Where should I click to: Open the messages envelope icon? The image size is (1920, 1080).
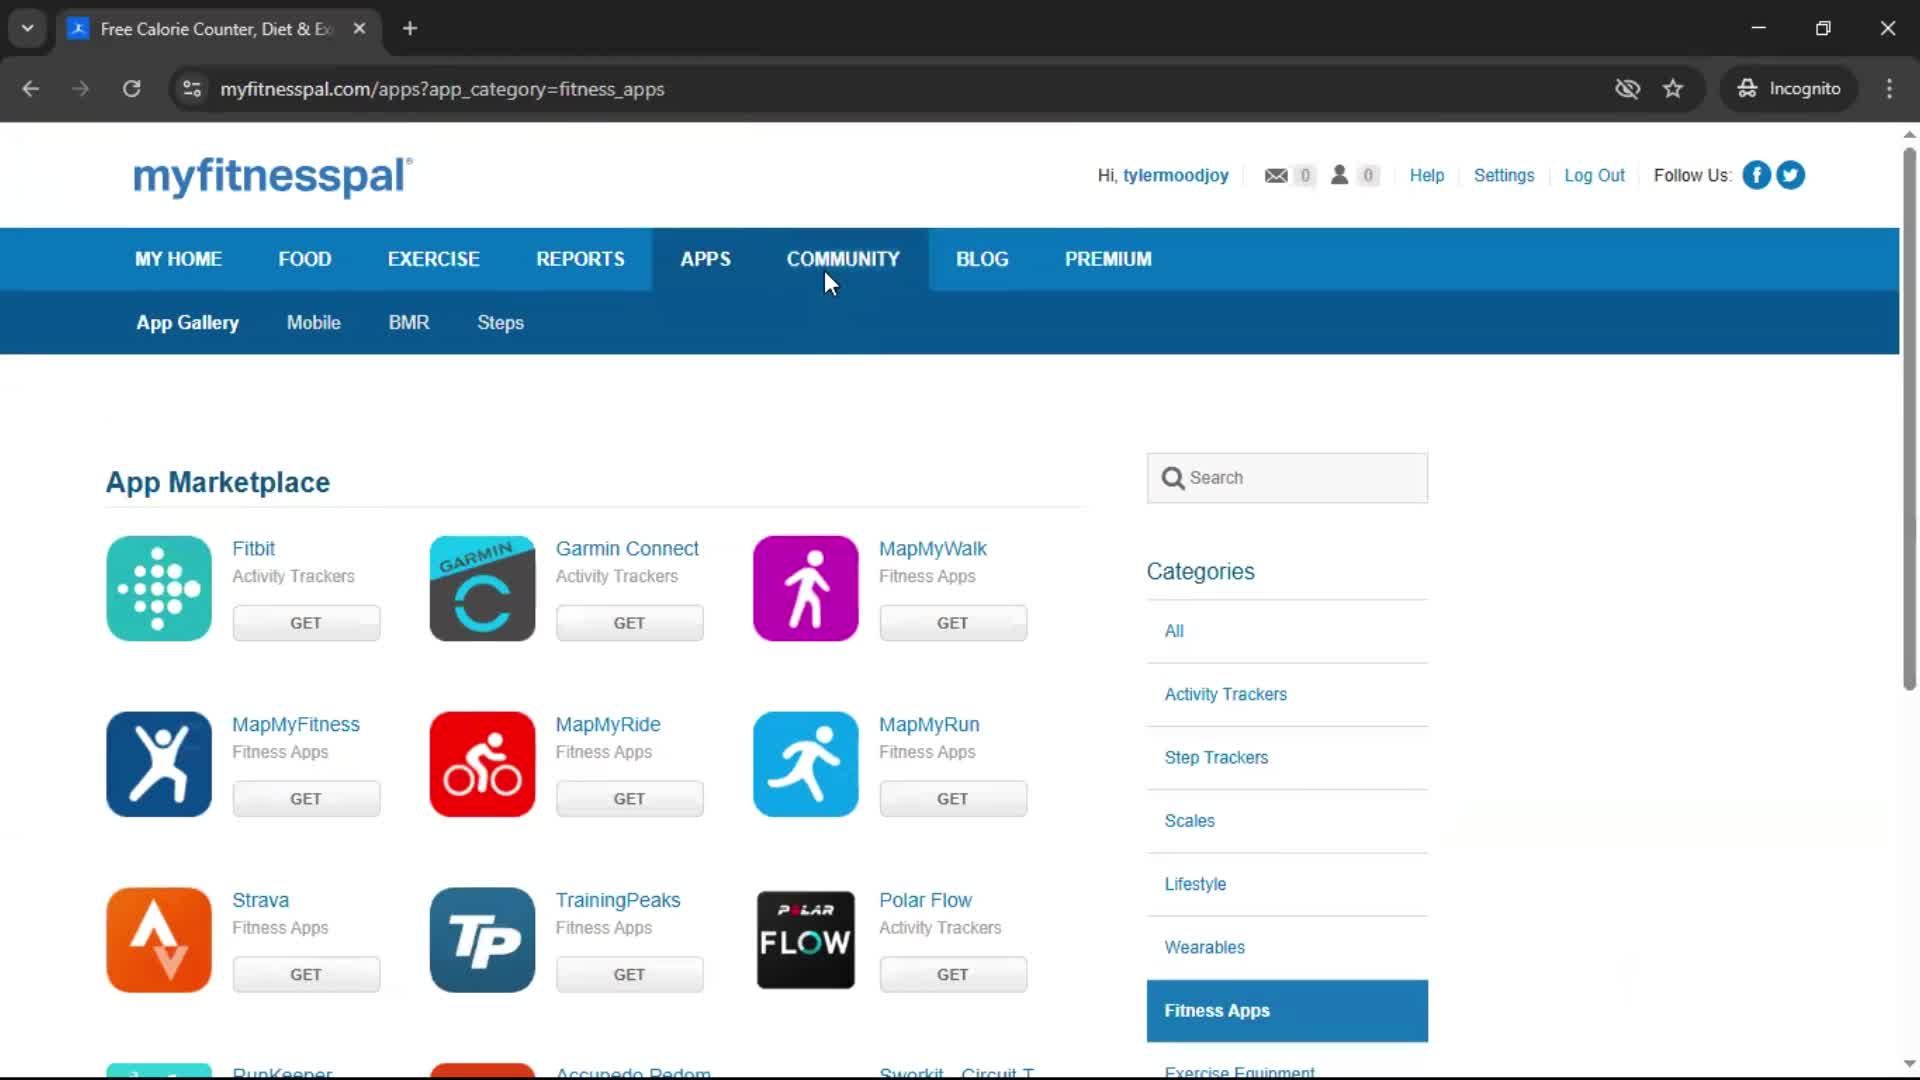point(1276,175)
